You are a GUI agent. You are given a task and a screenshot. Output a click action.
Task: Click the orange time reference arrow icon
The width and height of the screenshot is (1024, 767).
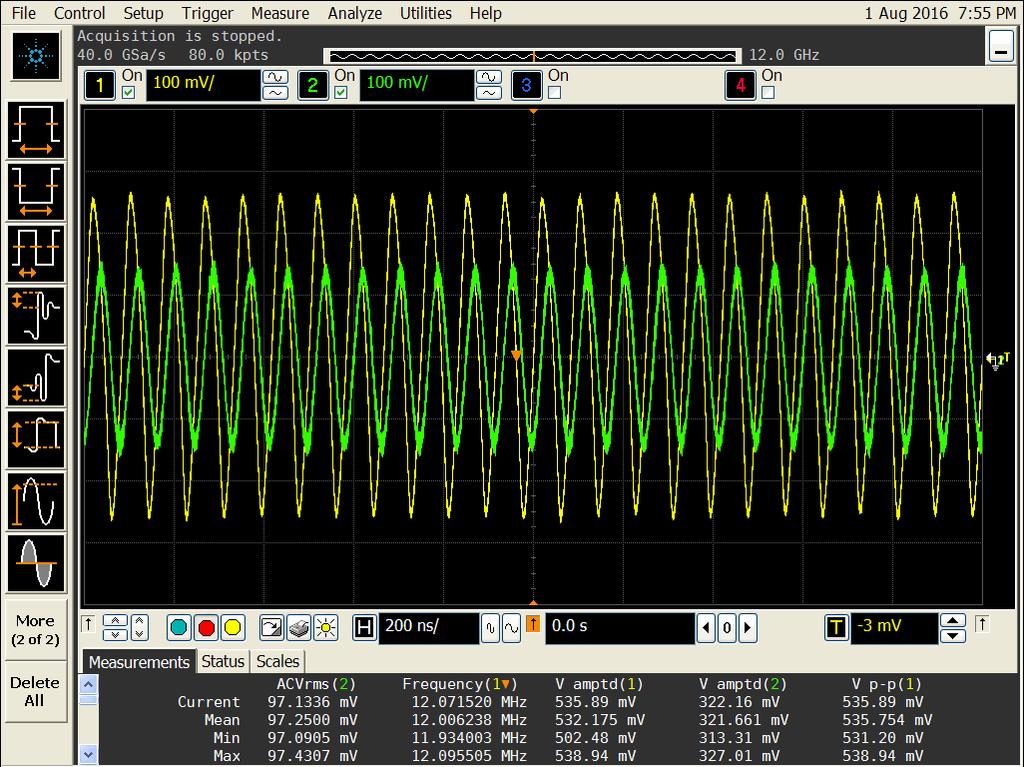click(x=533, y=624)
